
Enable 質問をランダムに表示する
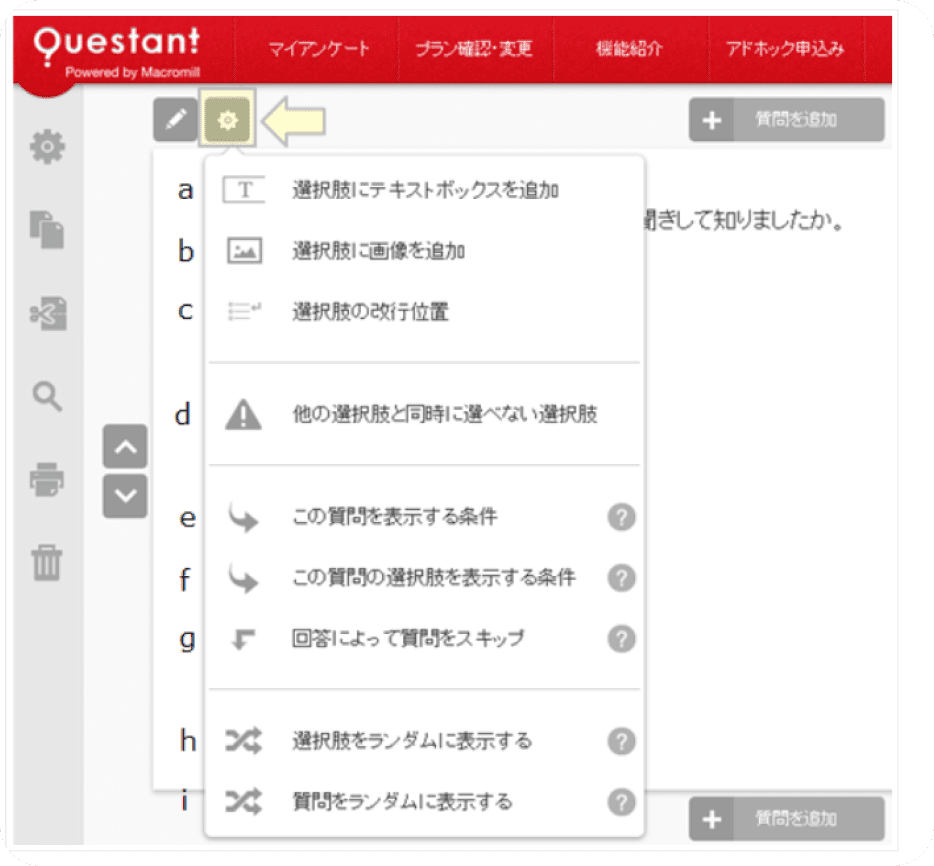(x=404, y=801)
